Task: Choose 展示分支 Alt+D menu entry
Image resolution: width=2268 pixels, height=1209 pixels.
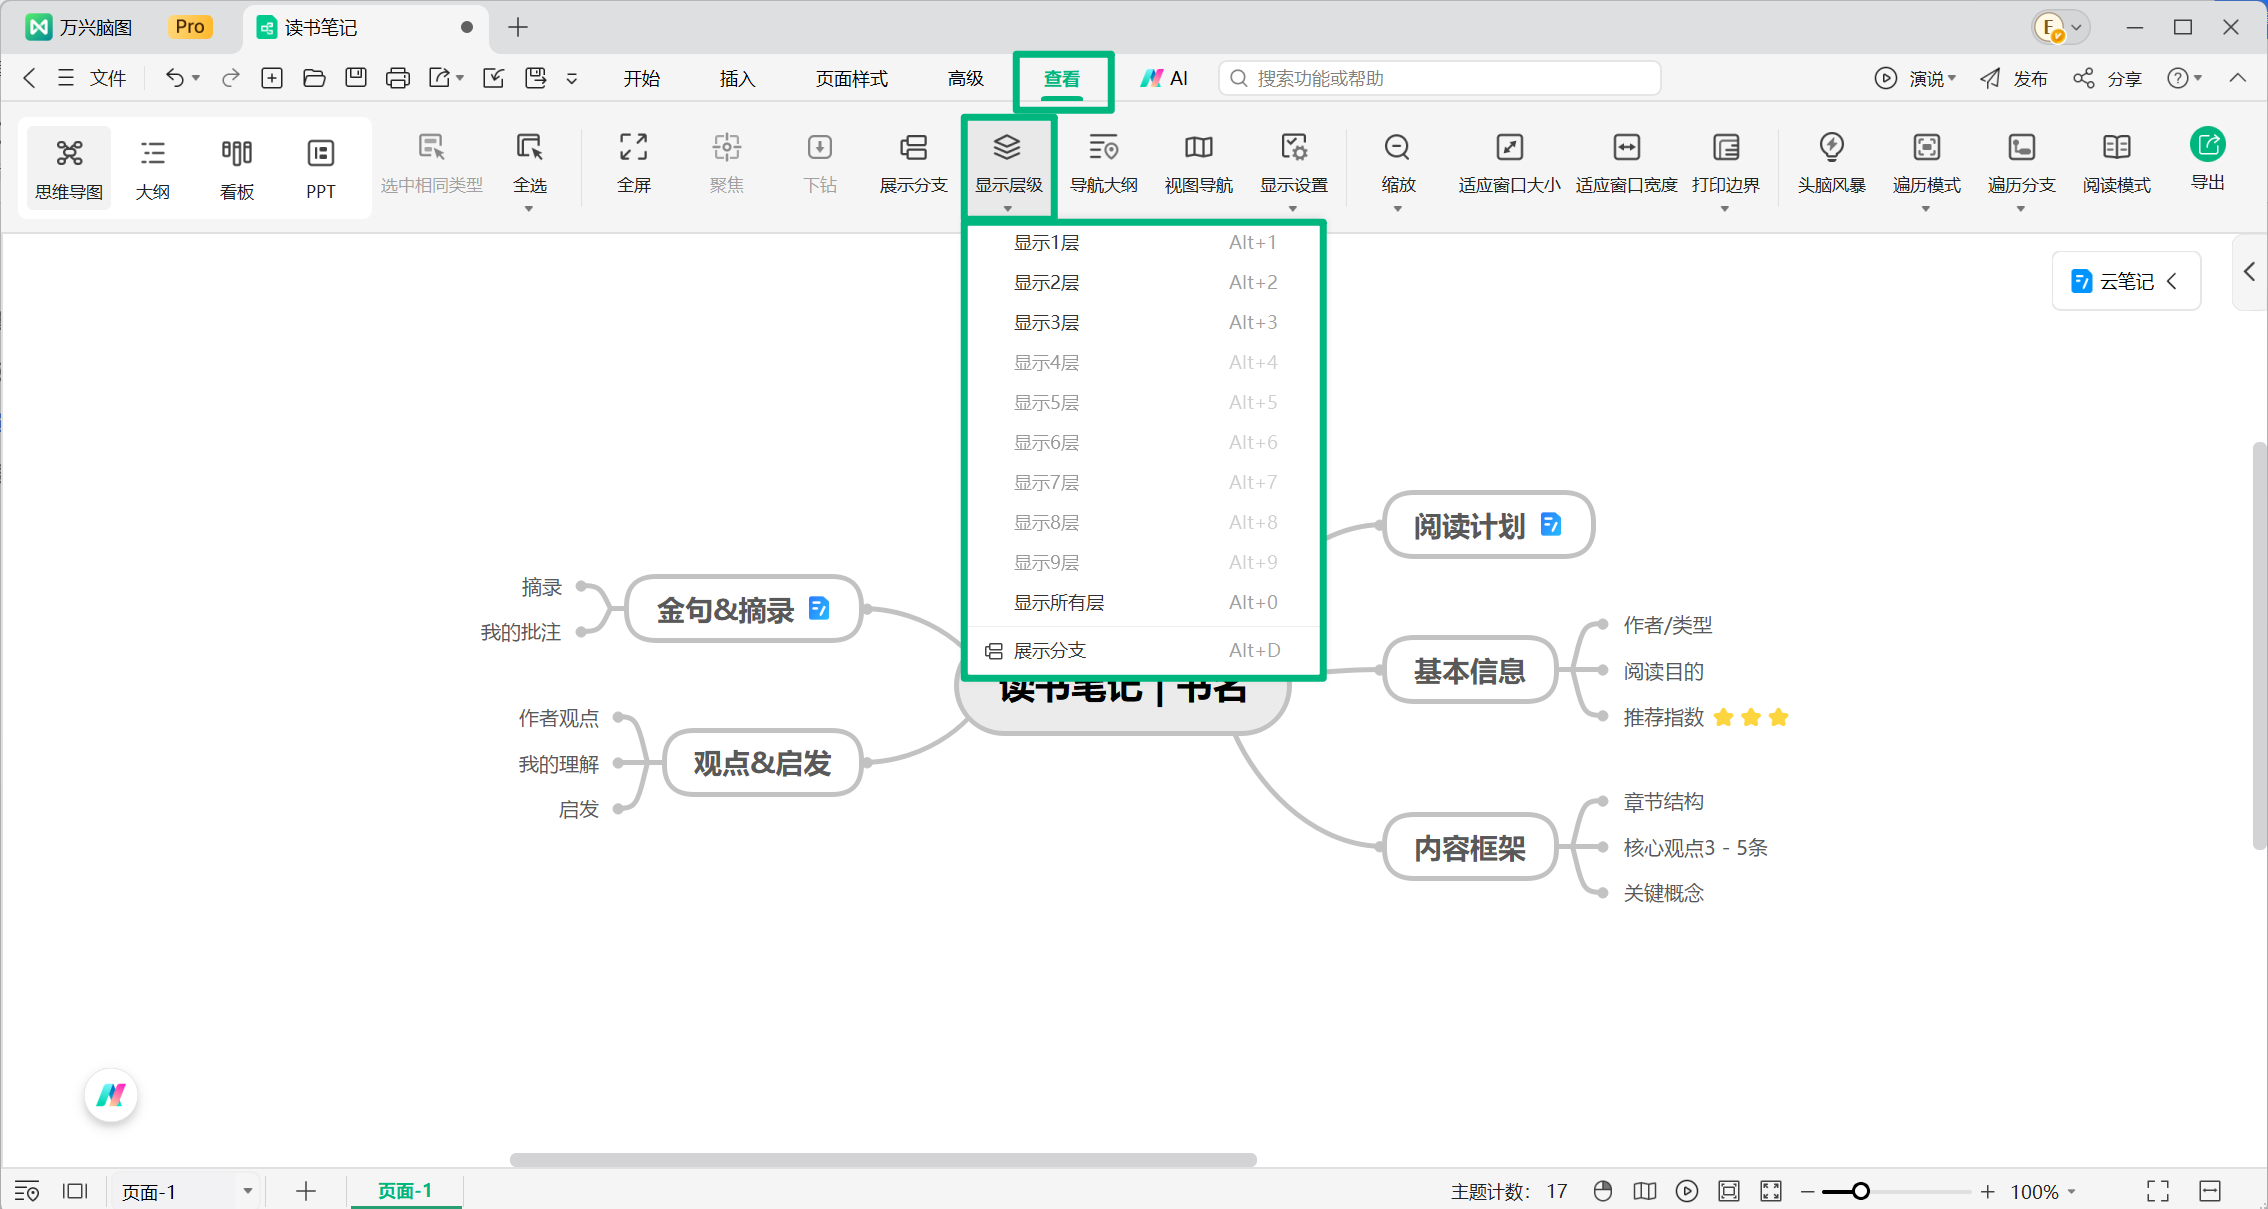Action: tap(1145, 650)
